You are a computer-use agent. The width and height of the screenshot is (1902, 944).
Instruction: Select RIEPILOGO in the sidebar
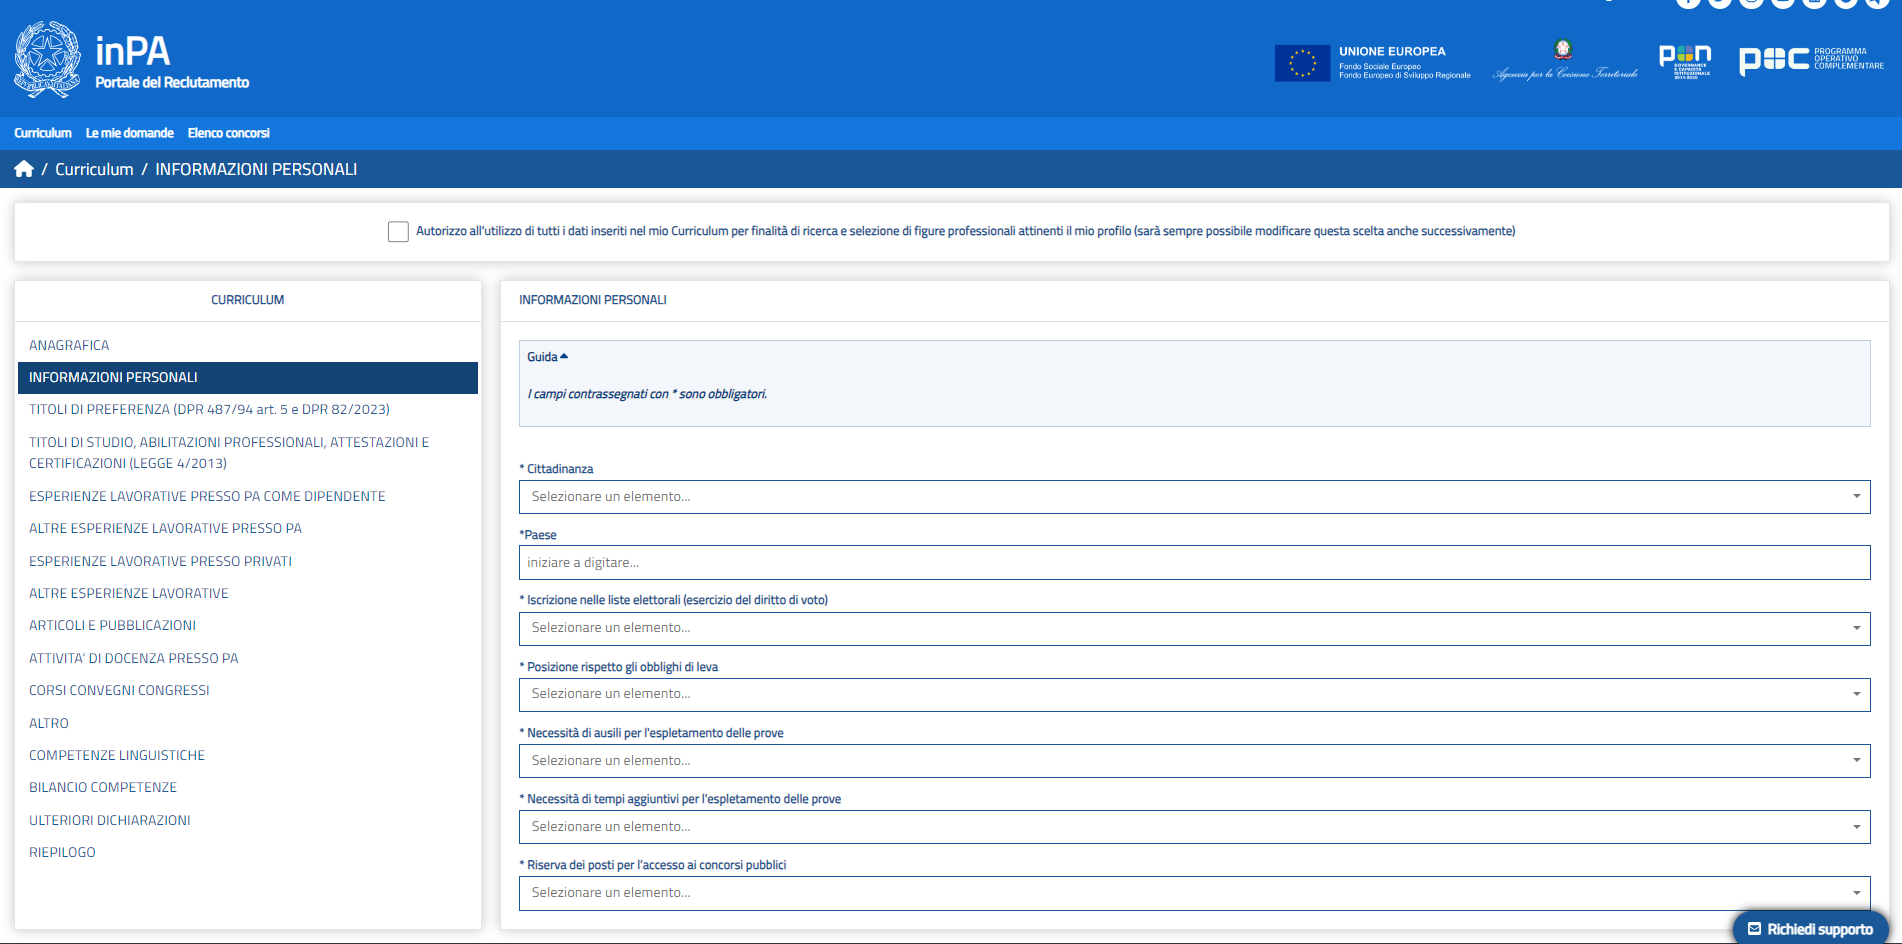(x=248, y=852)
